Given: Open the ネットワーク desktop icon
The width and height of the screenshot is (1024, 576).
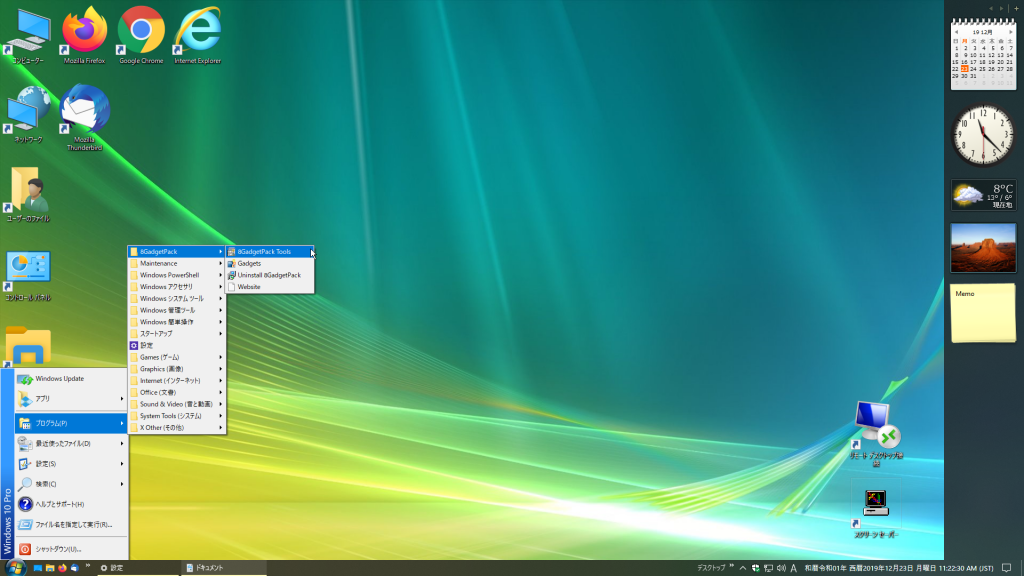Looking at the screenshot, I should click(28, 115).
